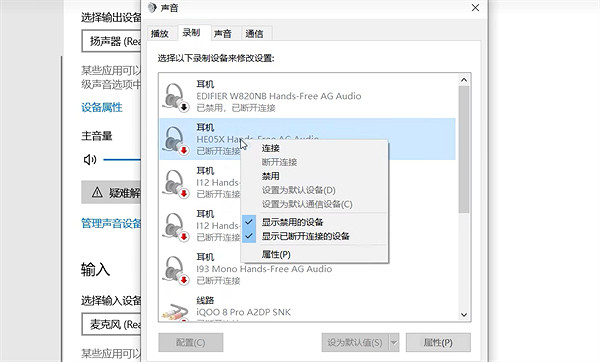Image resolution: width=600 pixels, height=362 pixels.
Task: Click the device list scrollbar up arrow
Action: pos(464,80)
